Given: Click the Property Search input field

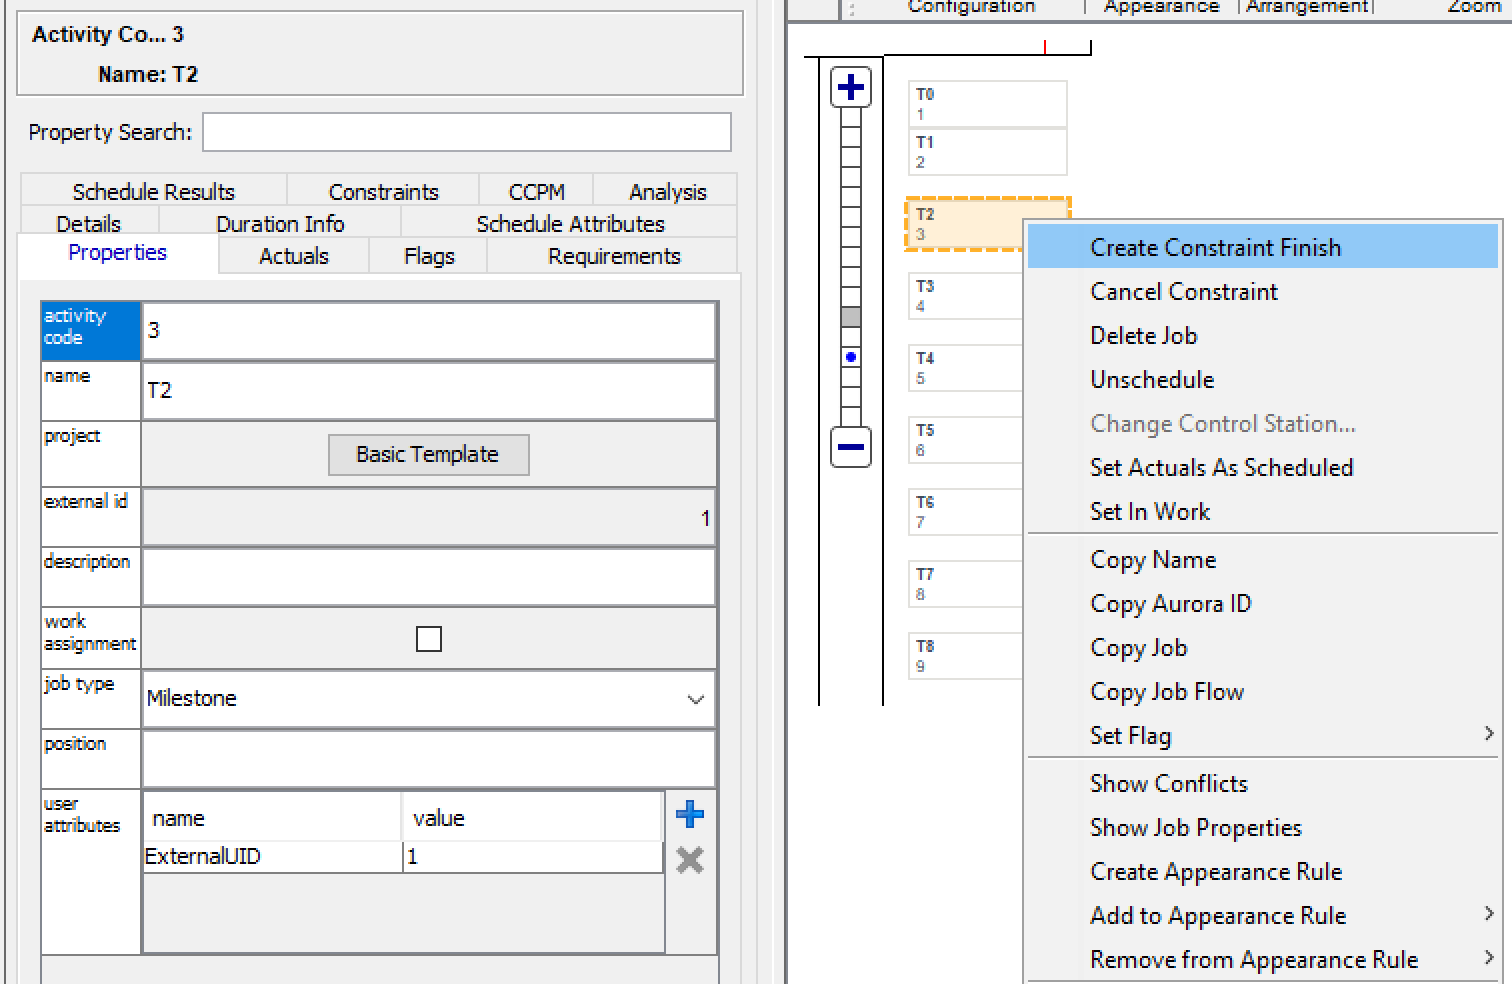Looking at the screenshot, I should [466, 133].
